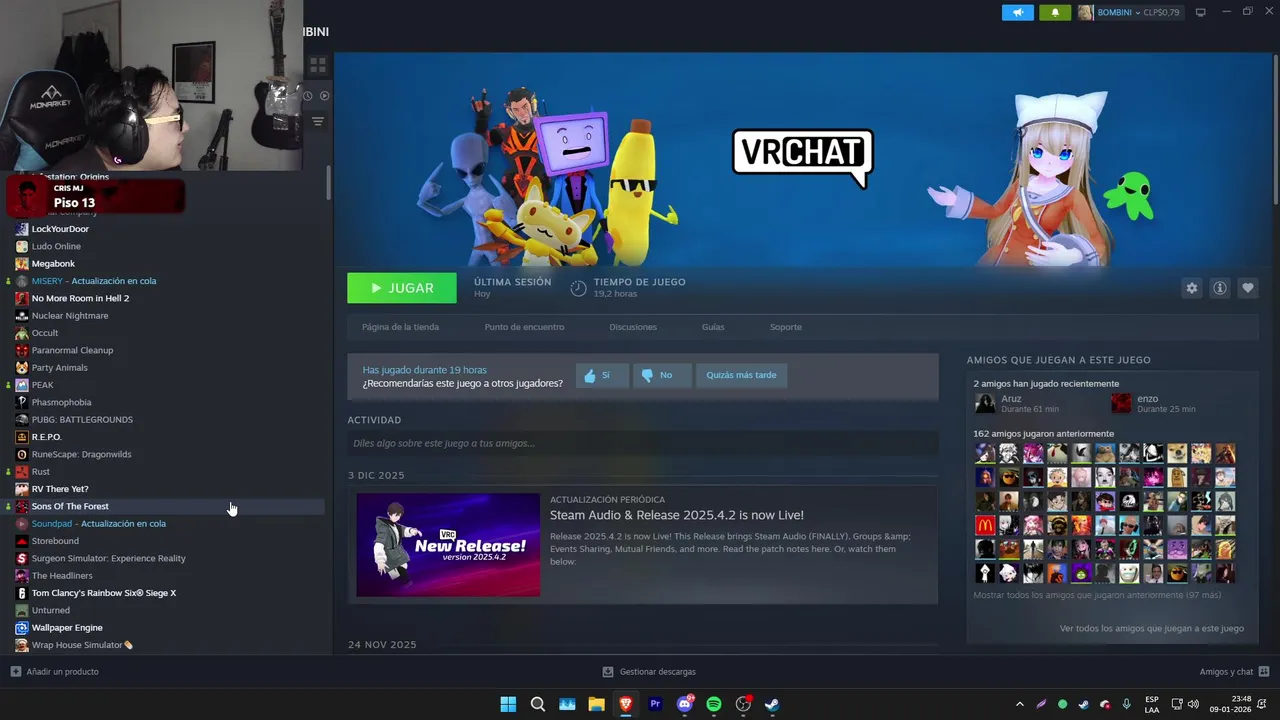Click the Rust game icon
1280x720 pixels.
[22, 472]
